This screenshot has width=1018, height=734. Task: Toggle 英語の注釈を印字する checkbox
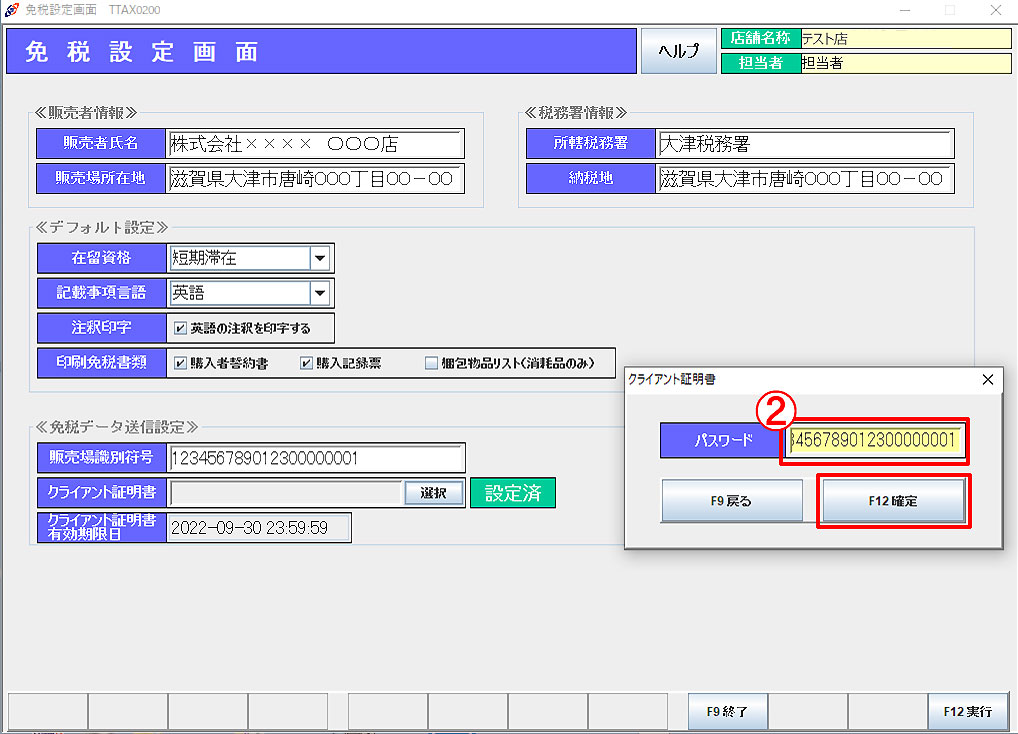point(180,328)
